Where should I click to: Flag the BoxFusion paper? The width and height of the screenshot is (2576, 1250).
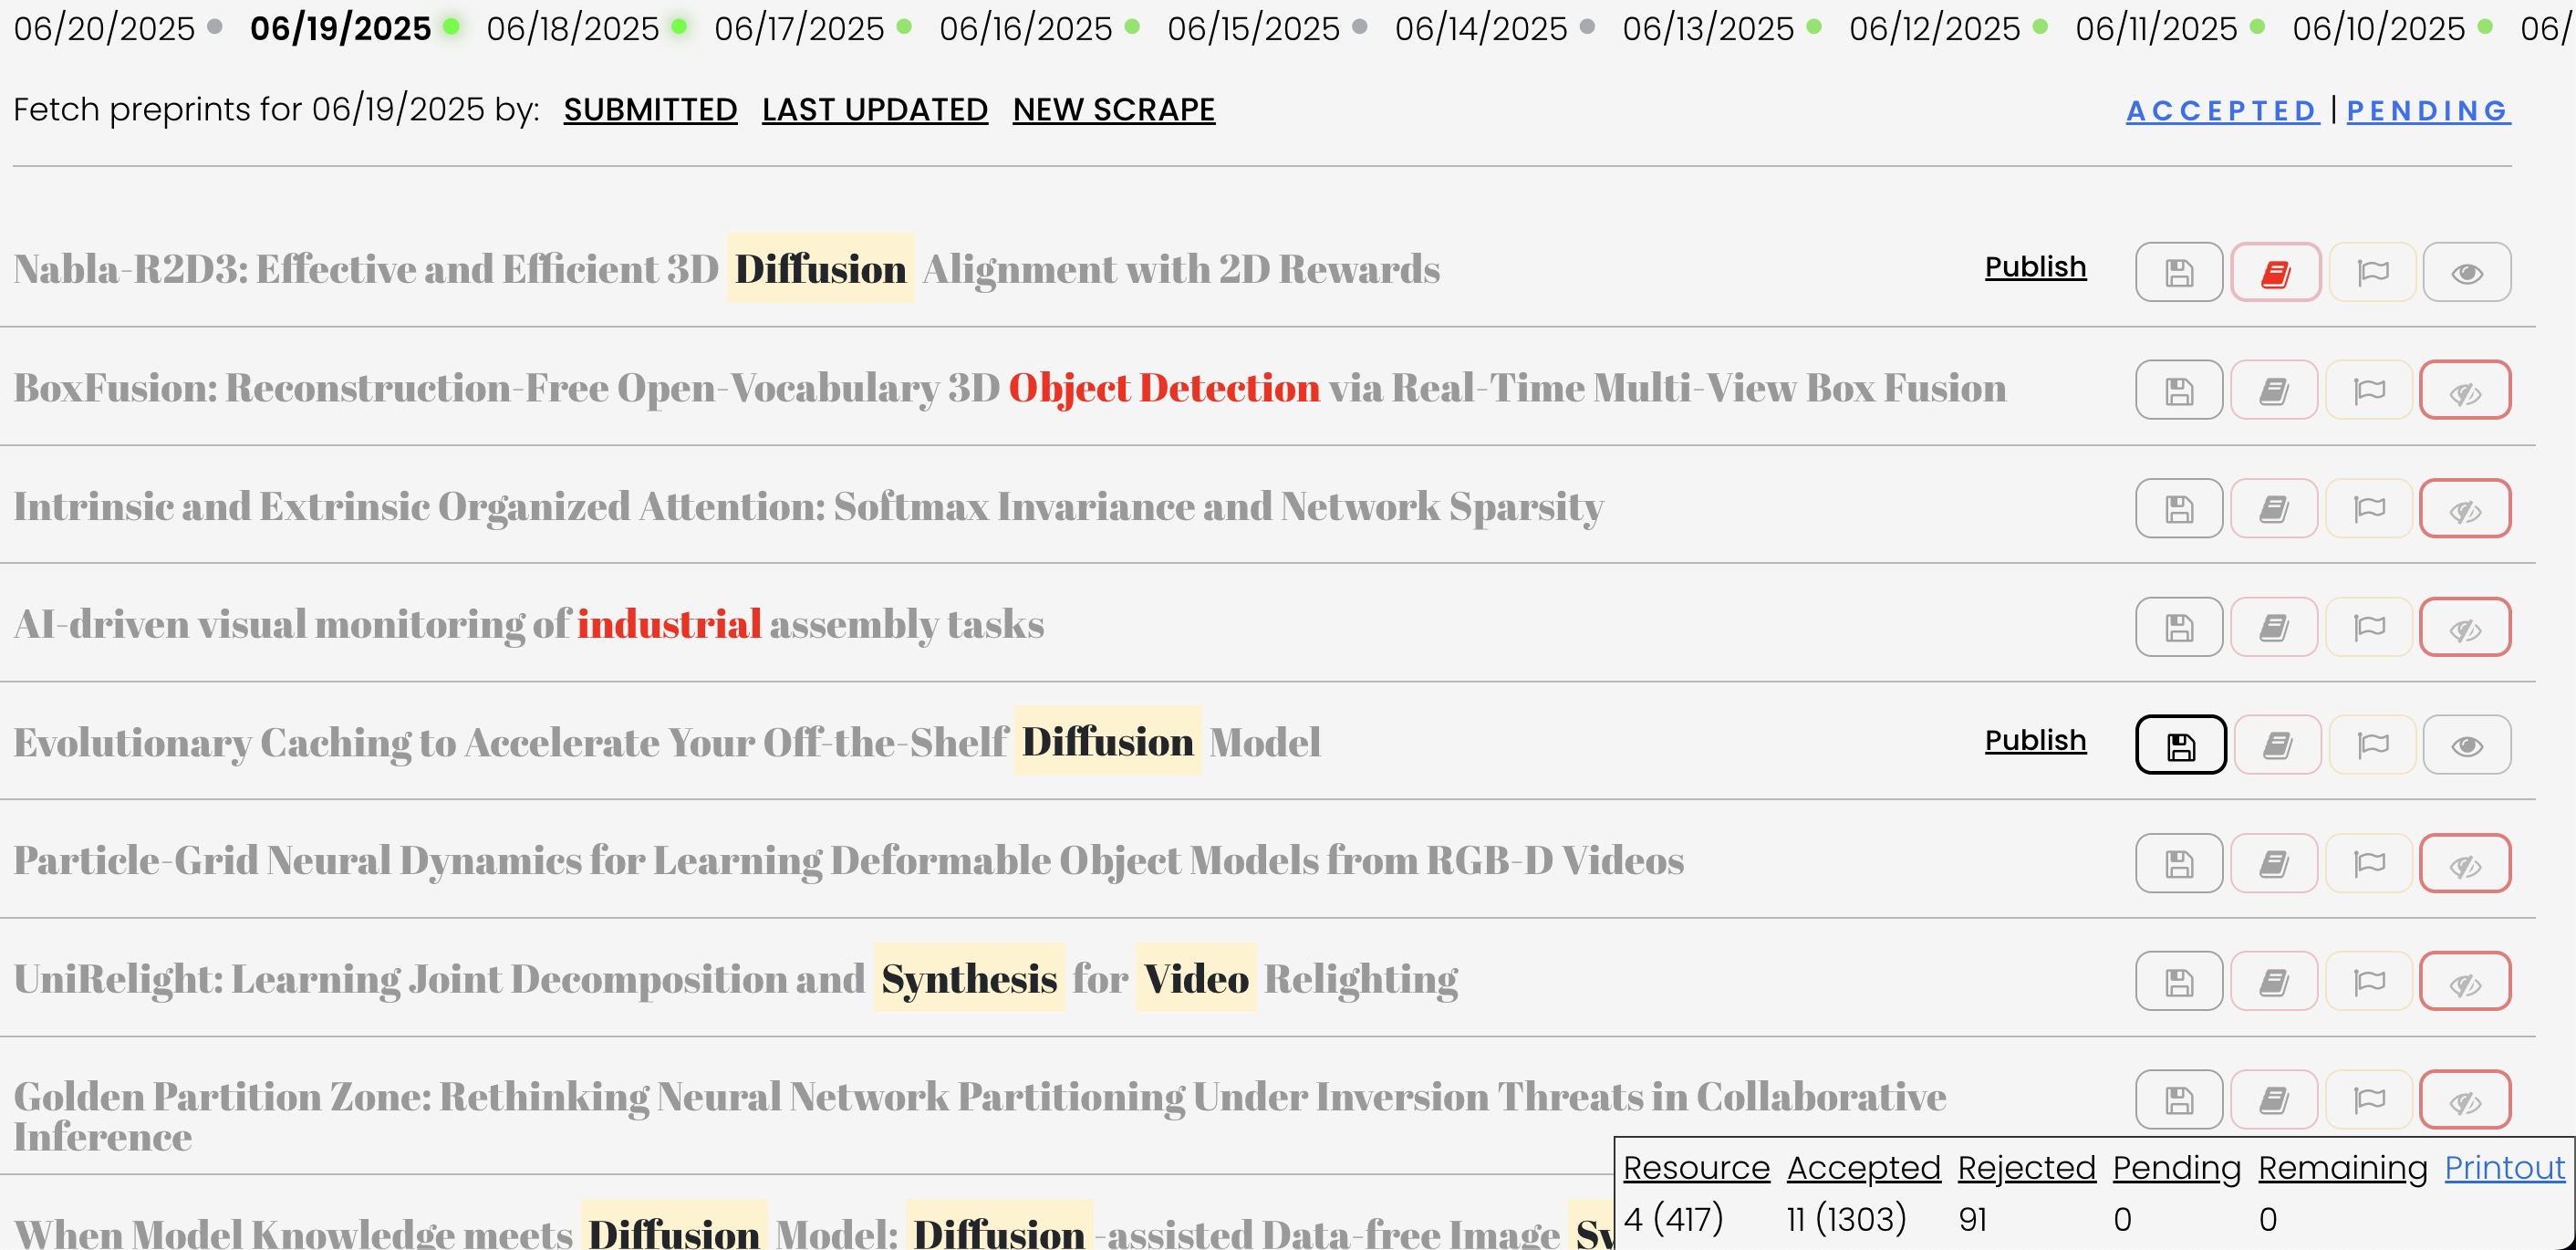coord(2369,390)
